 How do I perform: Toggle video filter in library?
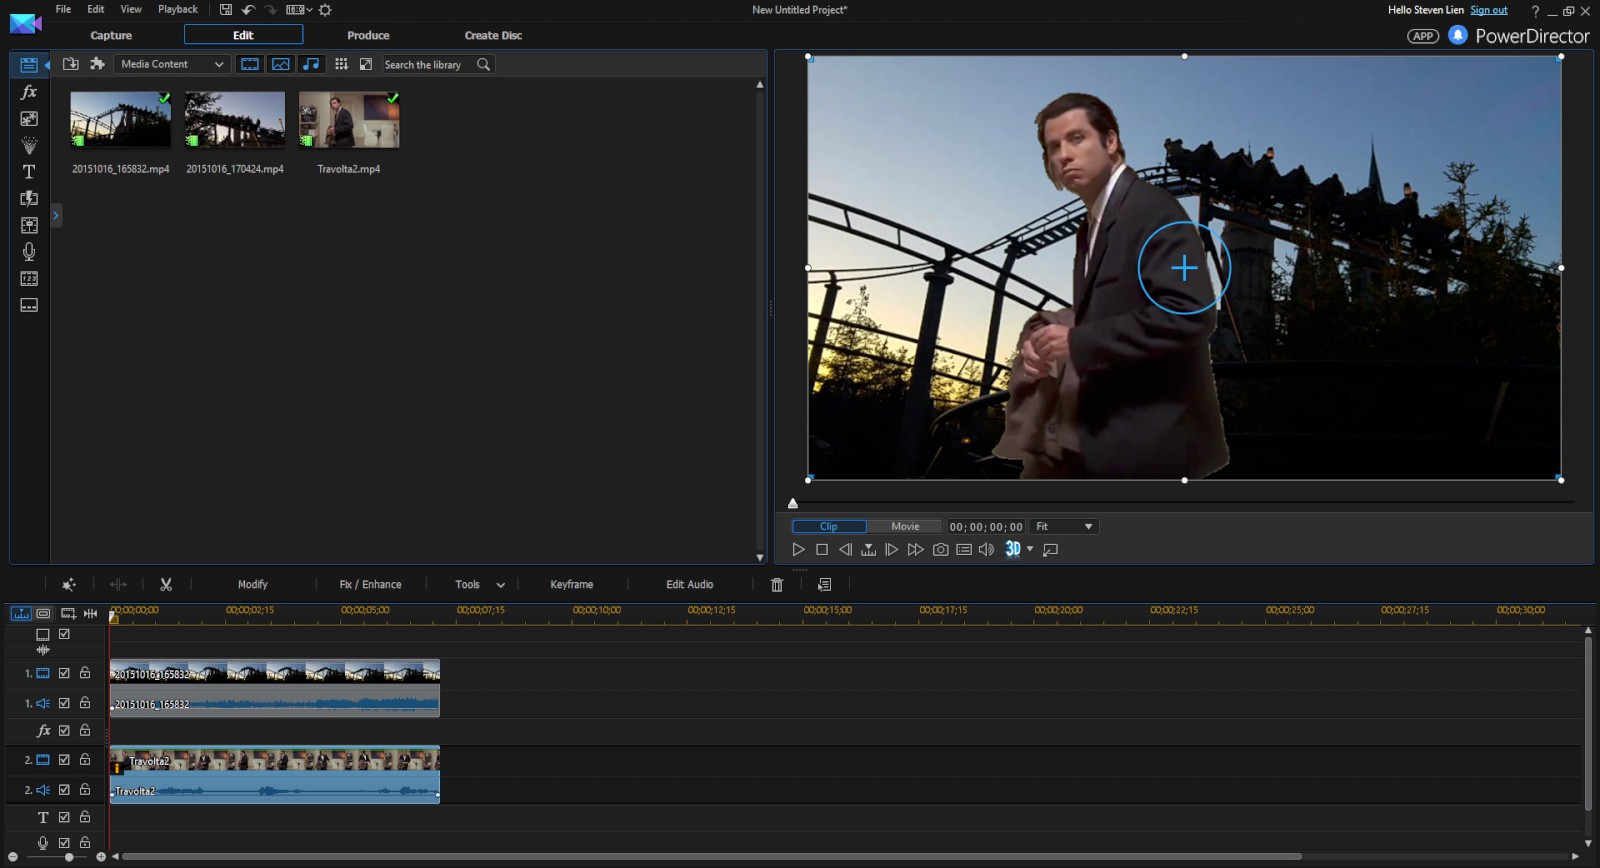click(250, 64)
